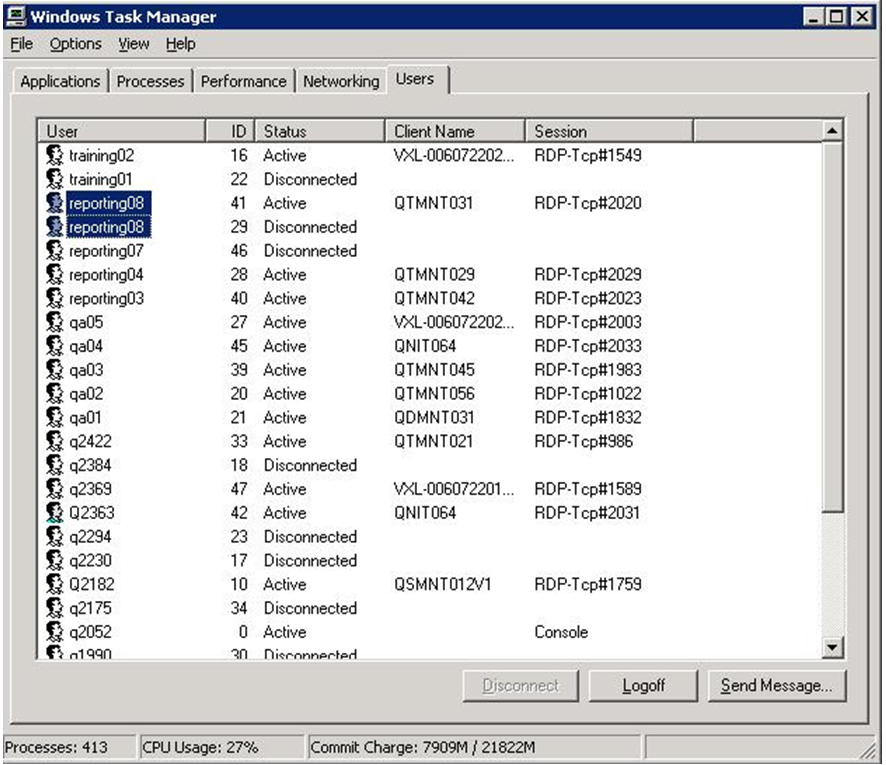Select the qa05 user name
Screen dimensions: 886x765
click(86, 322)
